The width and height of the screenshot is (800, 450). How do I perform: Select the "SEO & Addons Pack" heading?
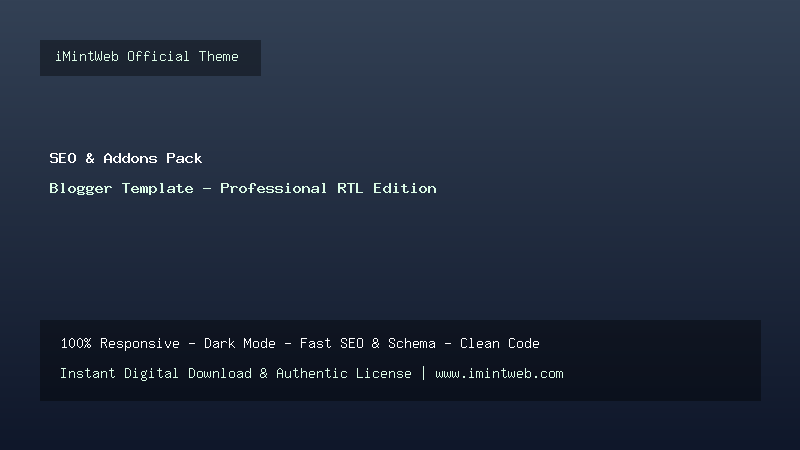[x=126, y=158]
